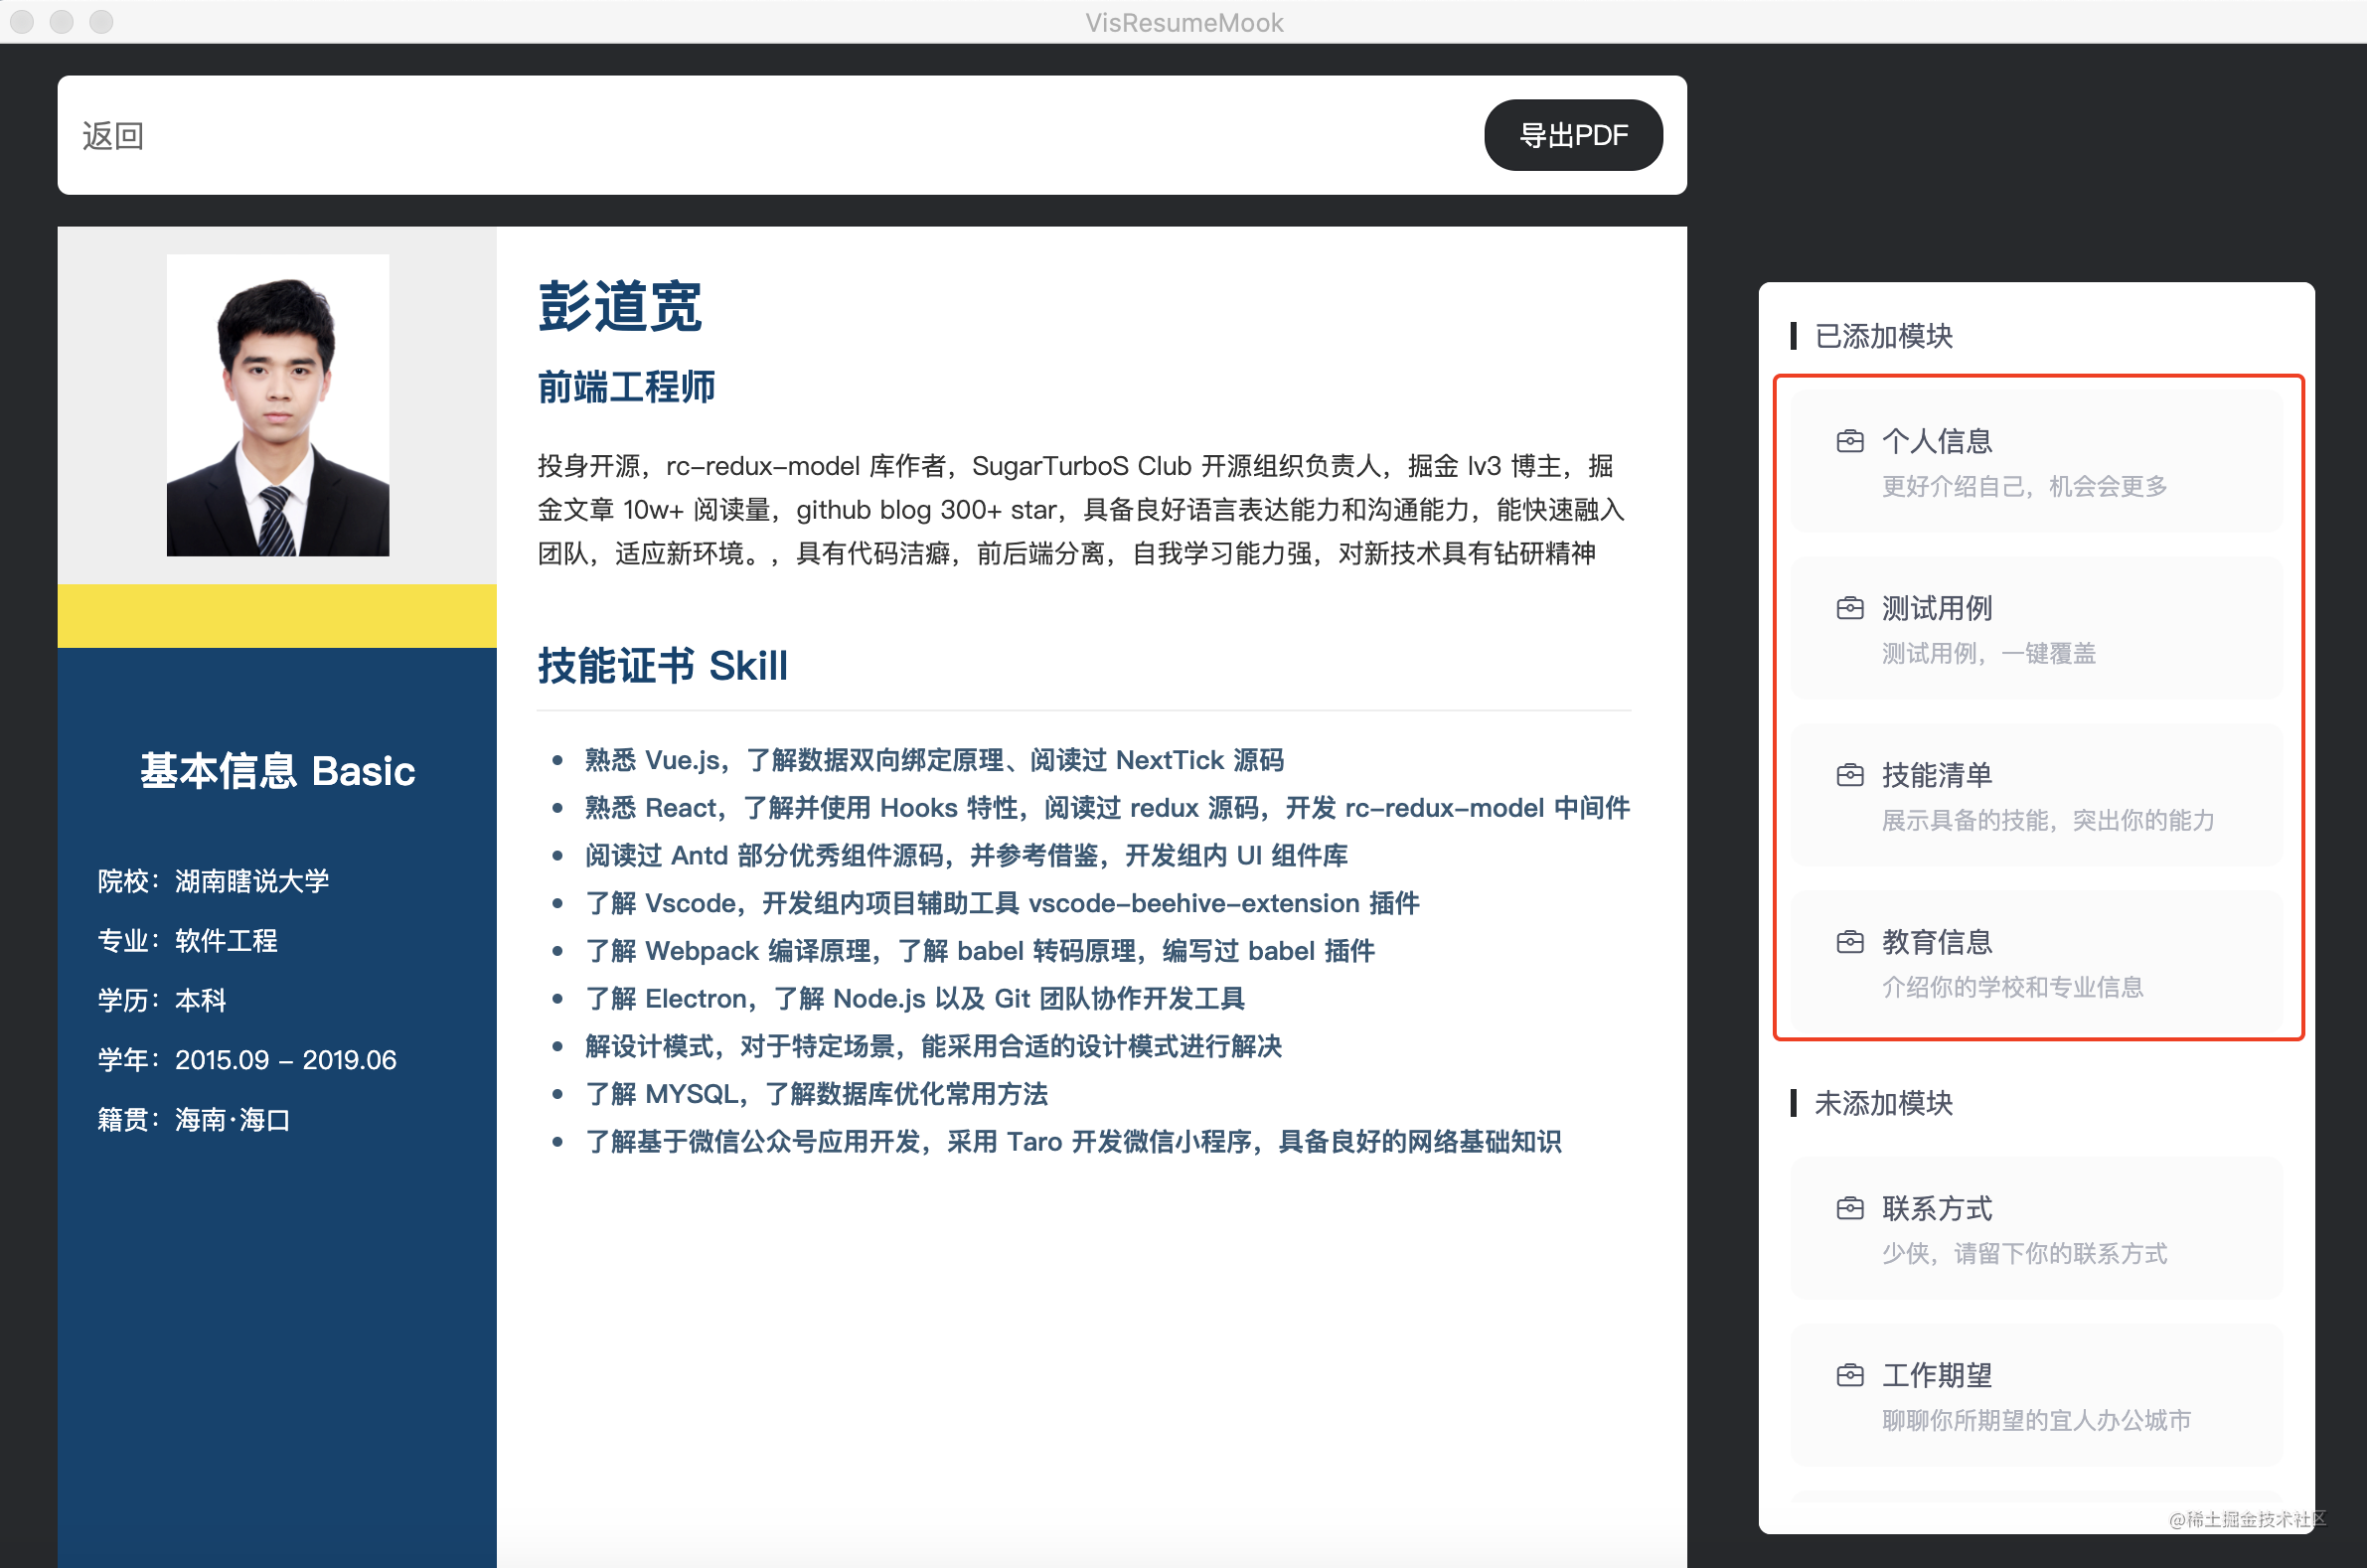Click the briefcase icon beside 技能清单
Image resolution: width=2367 pixels, height=1568 pixels.
(x=1849, y=775)
